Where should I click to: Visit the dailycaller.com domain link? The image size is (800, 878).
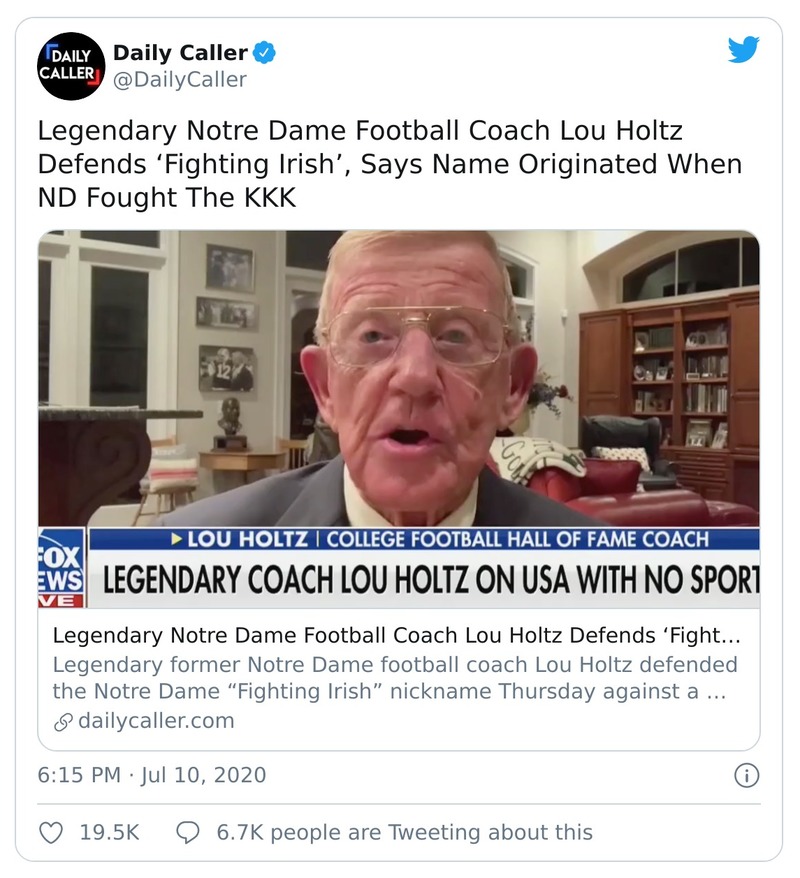pyautogui.click(x=155, y=721)
